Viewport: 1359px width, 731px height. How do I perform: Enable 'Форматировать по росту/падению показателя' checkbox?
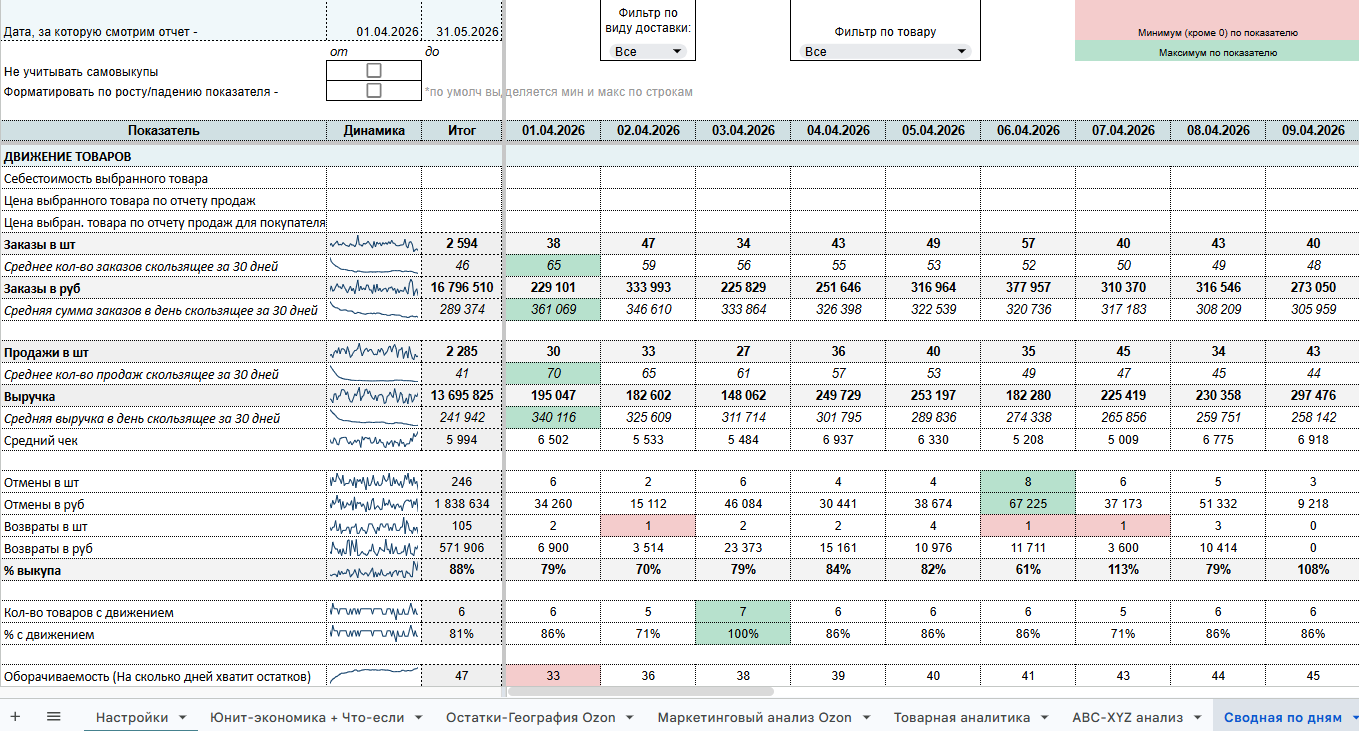374,90
